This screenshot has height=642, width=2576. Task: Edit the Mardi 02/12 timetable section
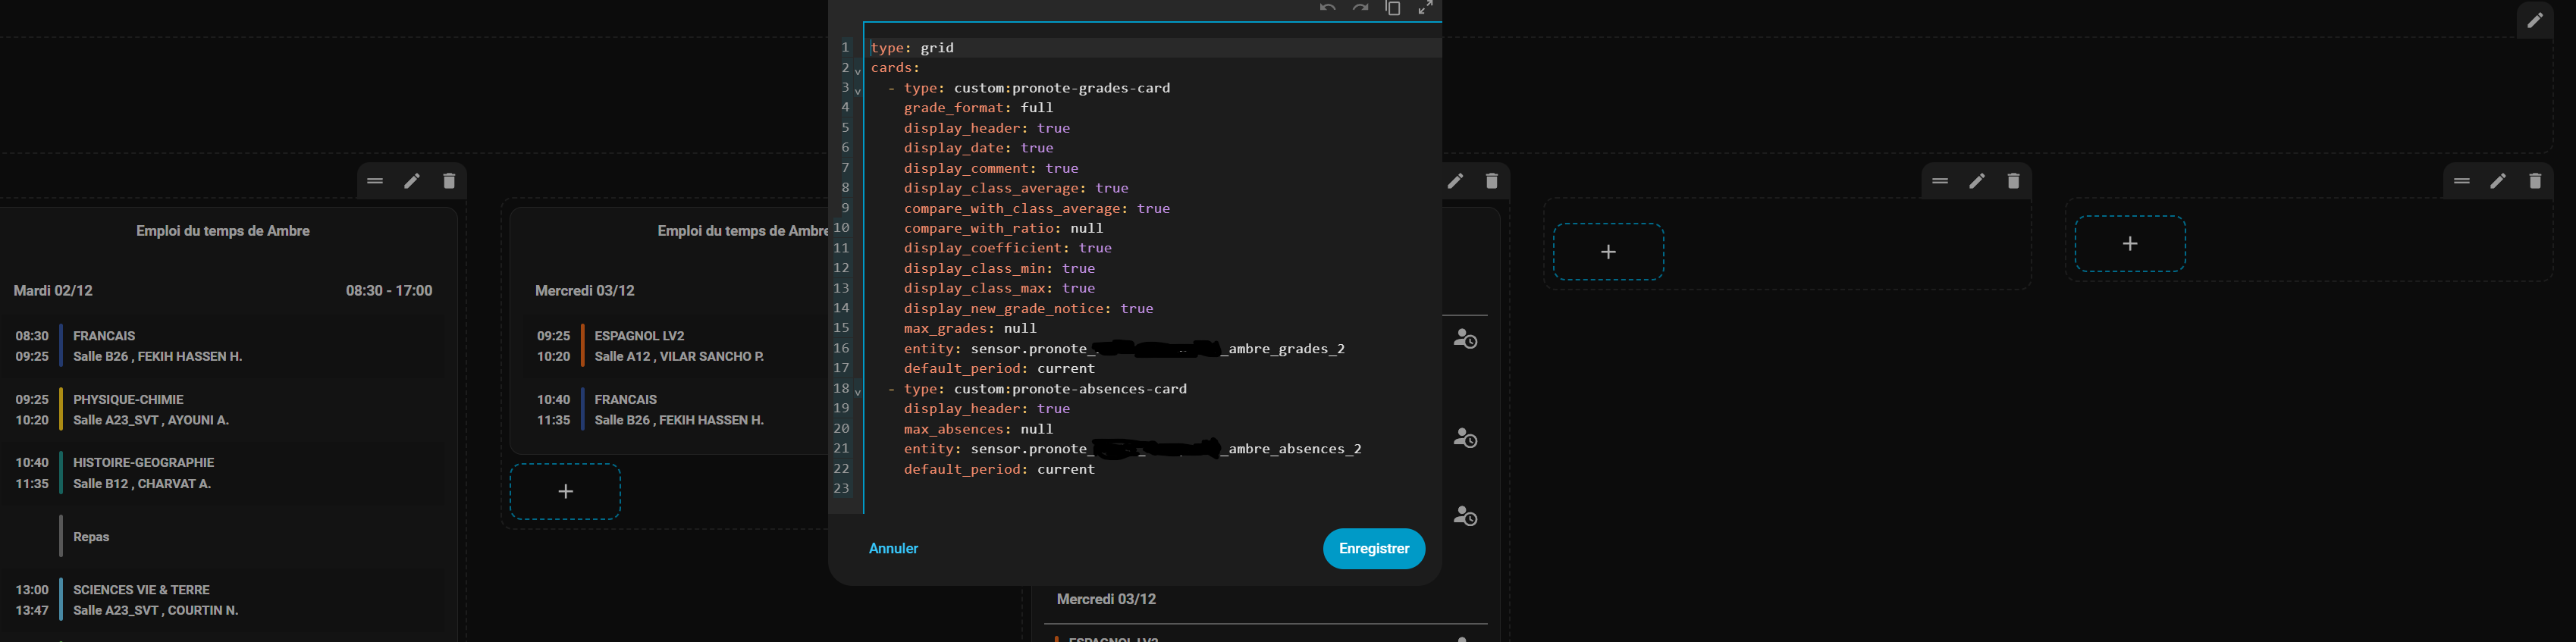(412, 181)
